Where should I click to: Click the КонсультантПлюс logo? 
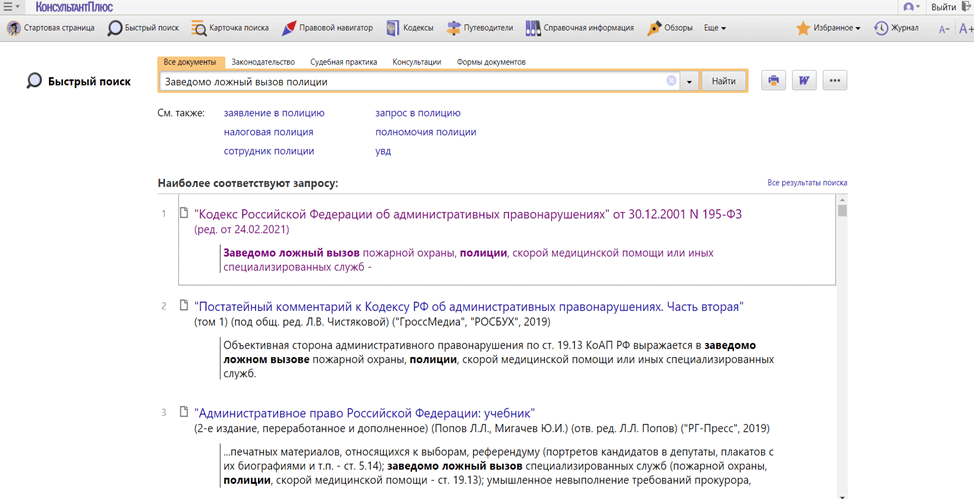(73, 7)
